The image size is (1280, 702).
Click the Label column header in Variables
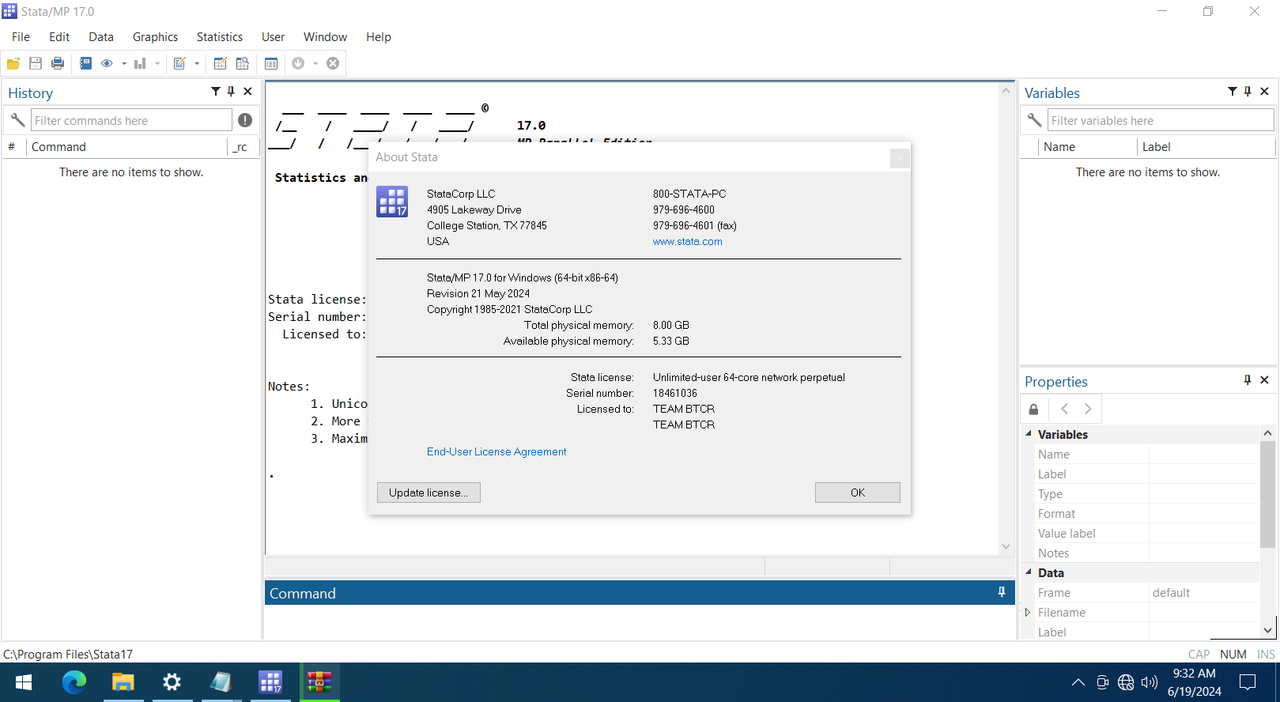point(1207,147)
